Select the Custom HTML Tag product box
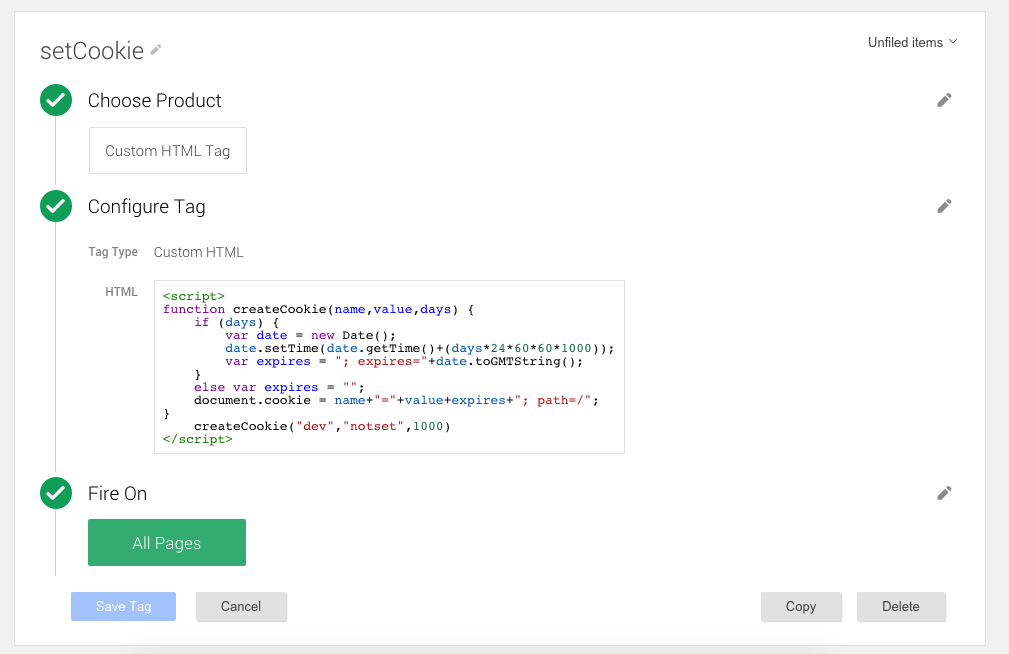 click(x=167, y=151)
